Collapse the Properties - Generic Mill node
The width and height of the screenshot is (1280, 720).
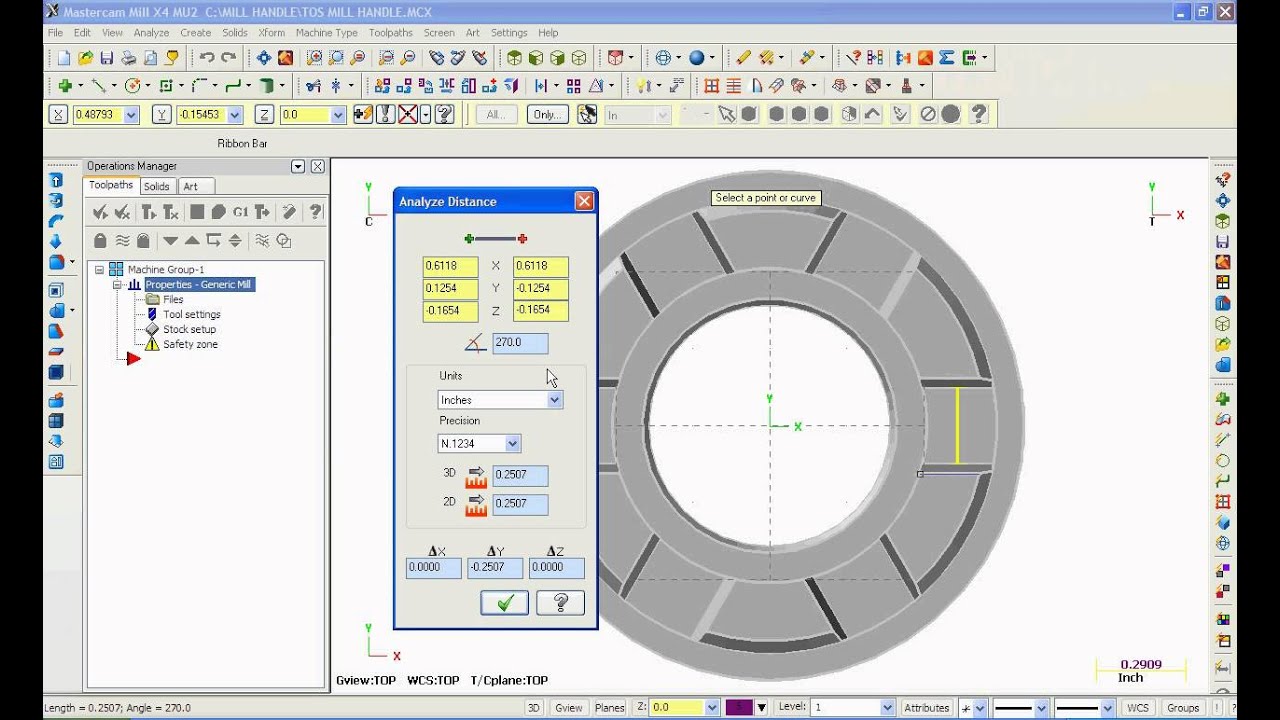coord(117,285)
